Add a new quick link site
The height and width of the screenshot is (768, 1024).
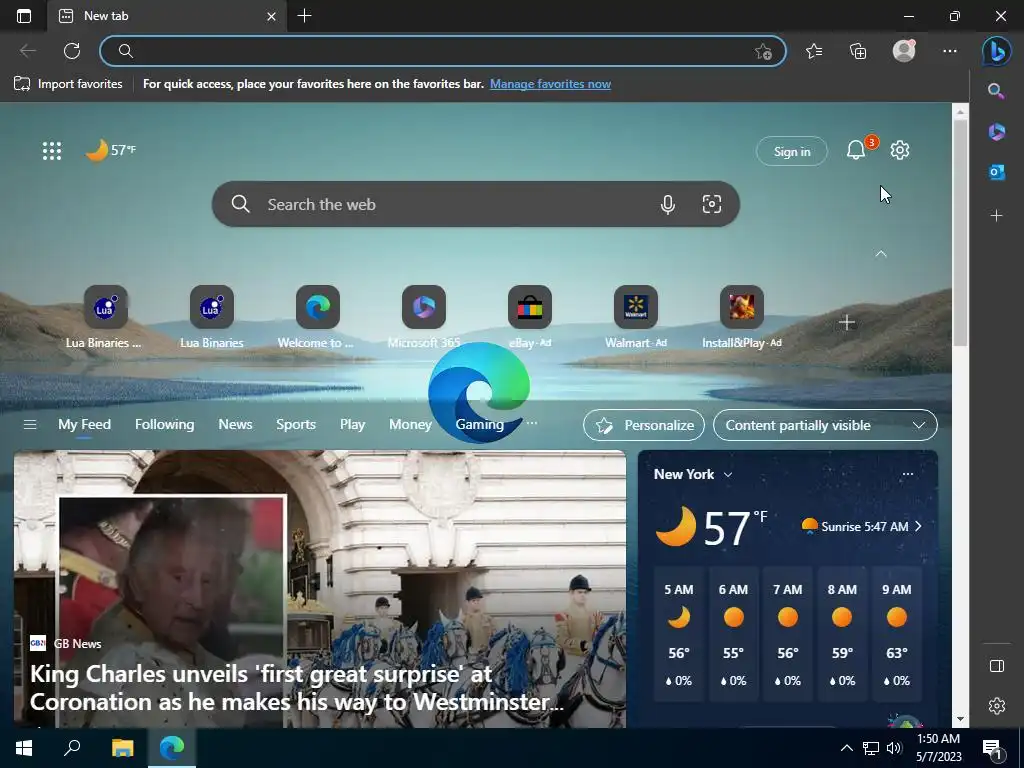(847, 323)
